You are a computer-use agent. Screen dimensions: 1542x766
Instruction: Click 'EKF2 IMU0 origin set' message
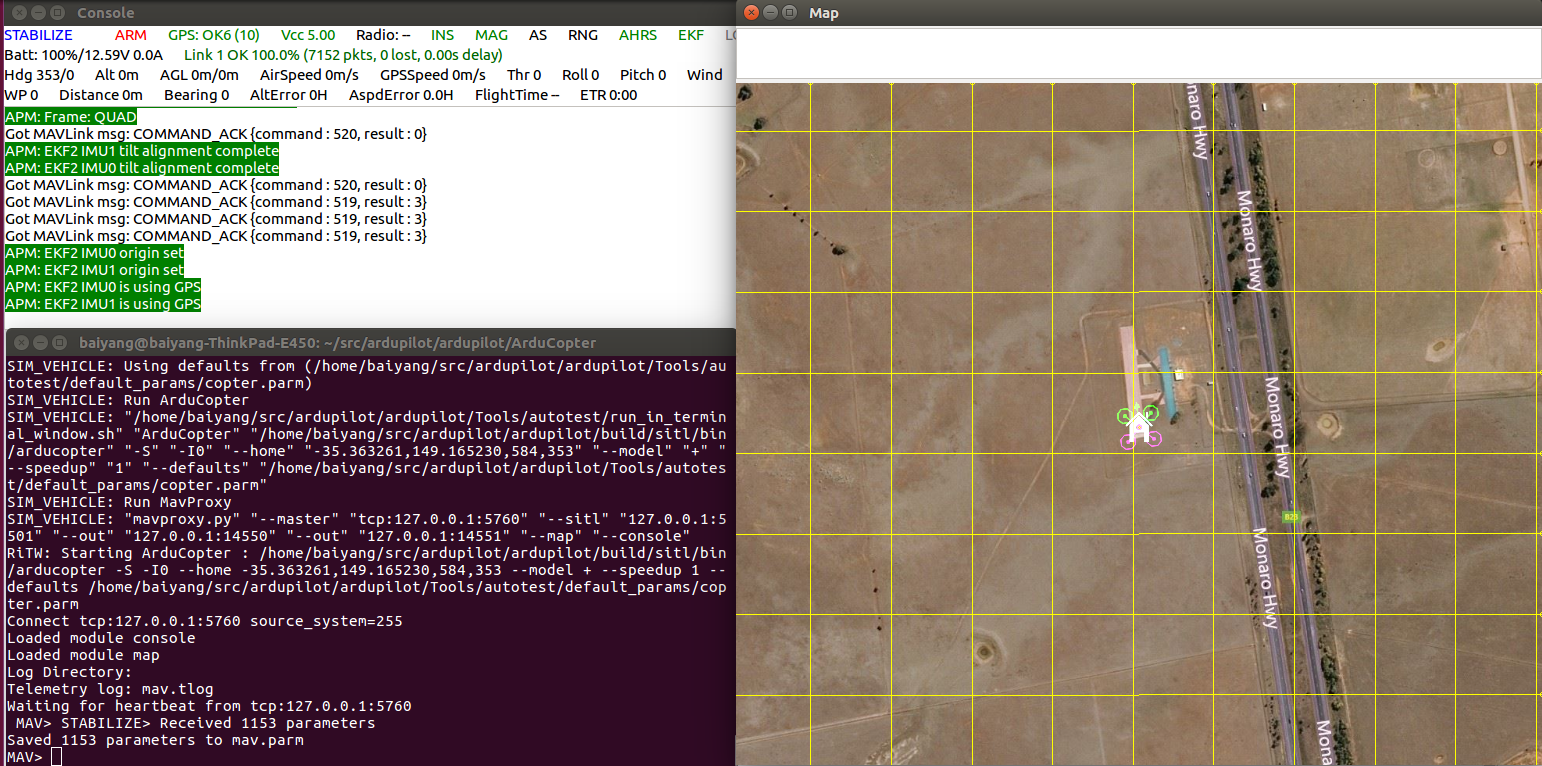[x=94, y=253]
